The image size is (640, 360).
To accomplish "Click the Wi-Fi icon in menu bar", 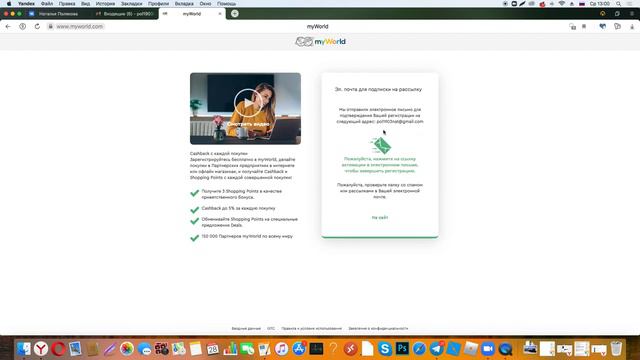I will (562, 4).
